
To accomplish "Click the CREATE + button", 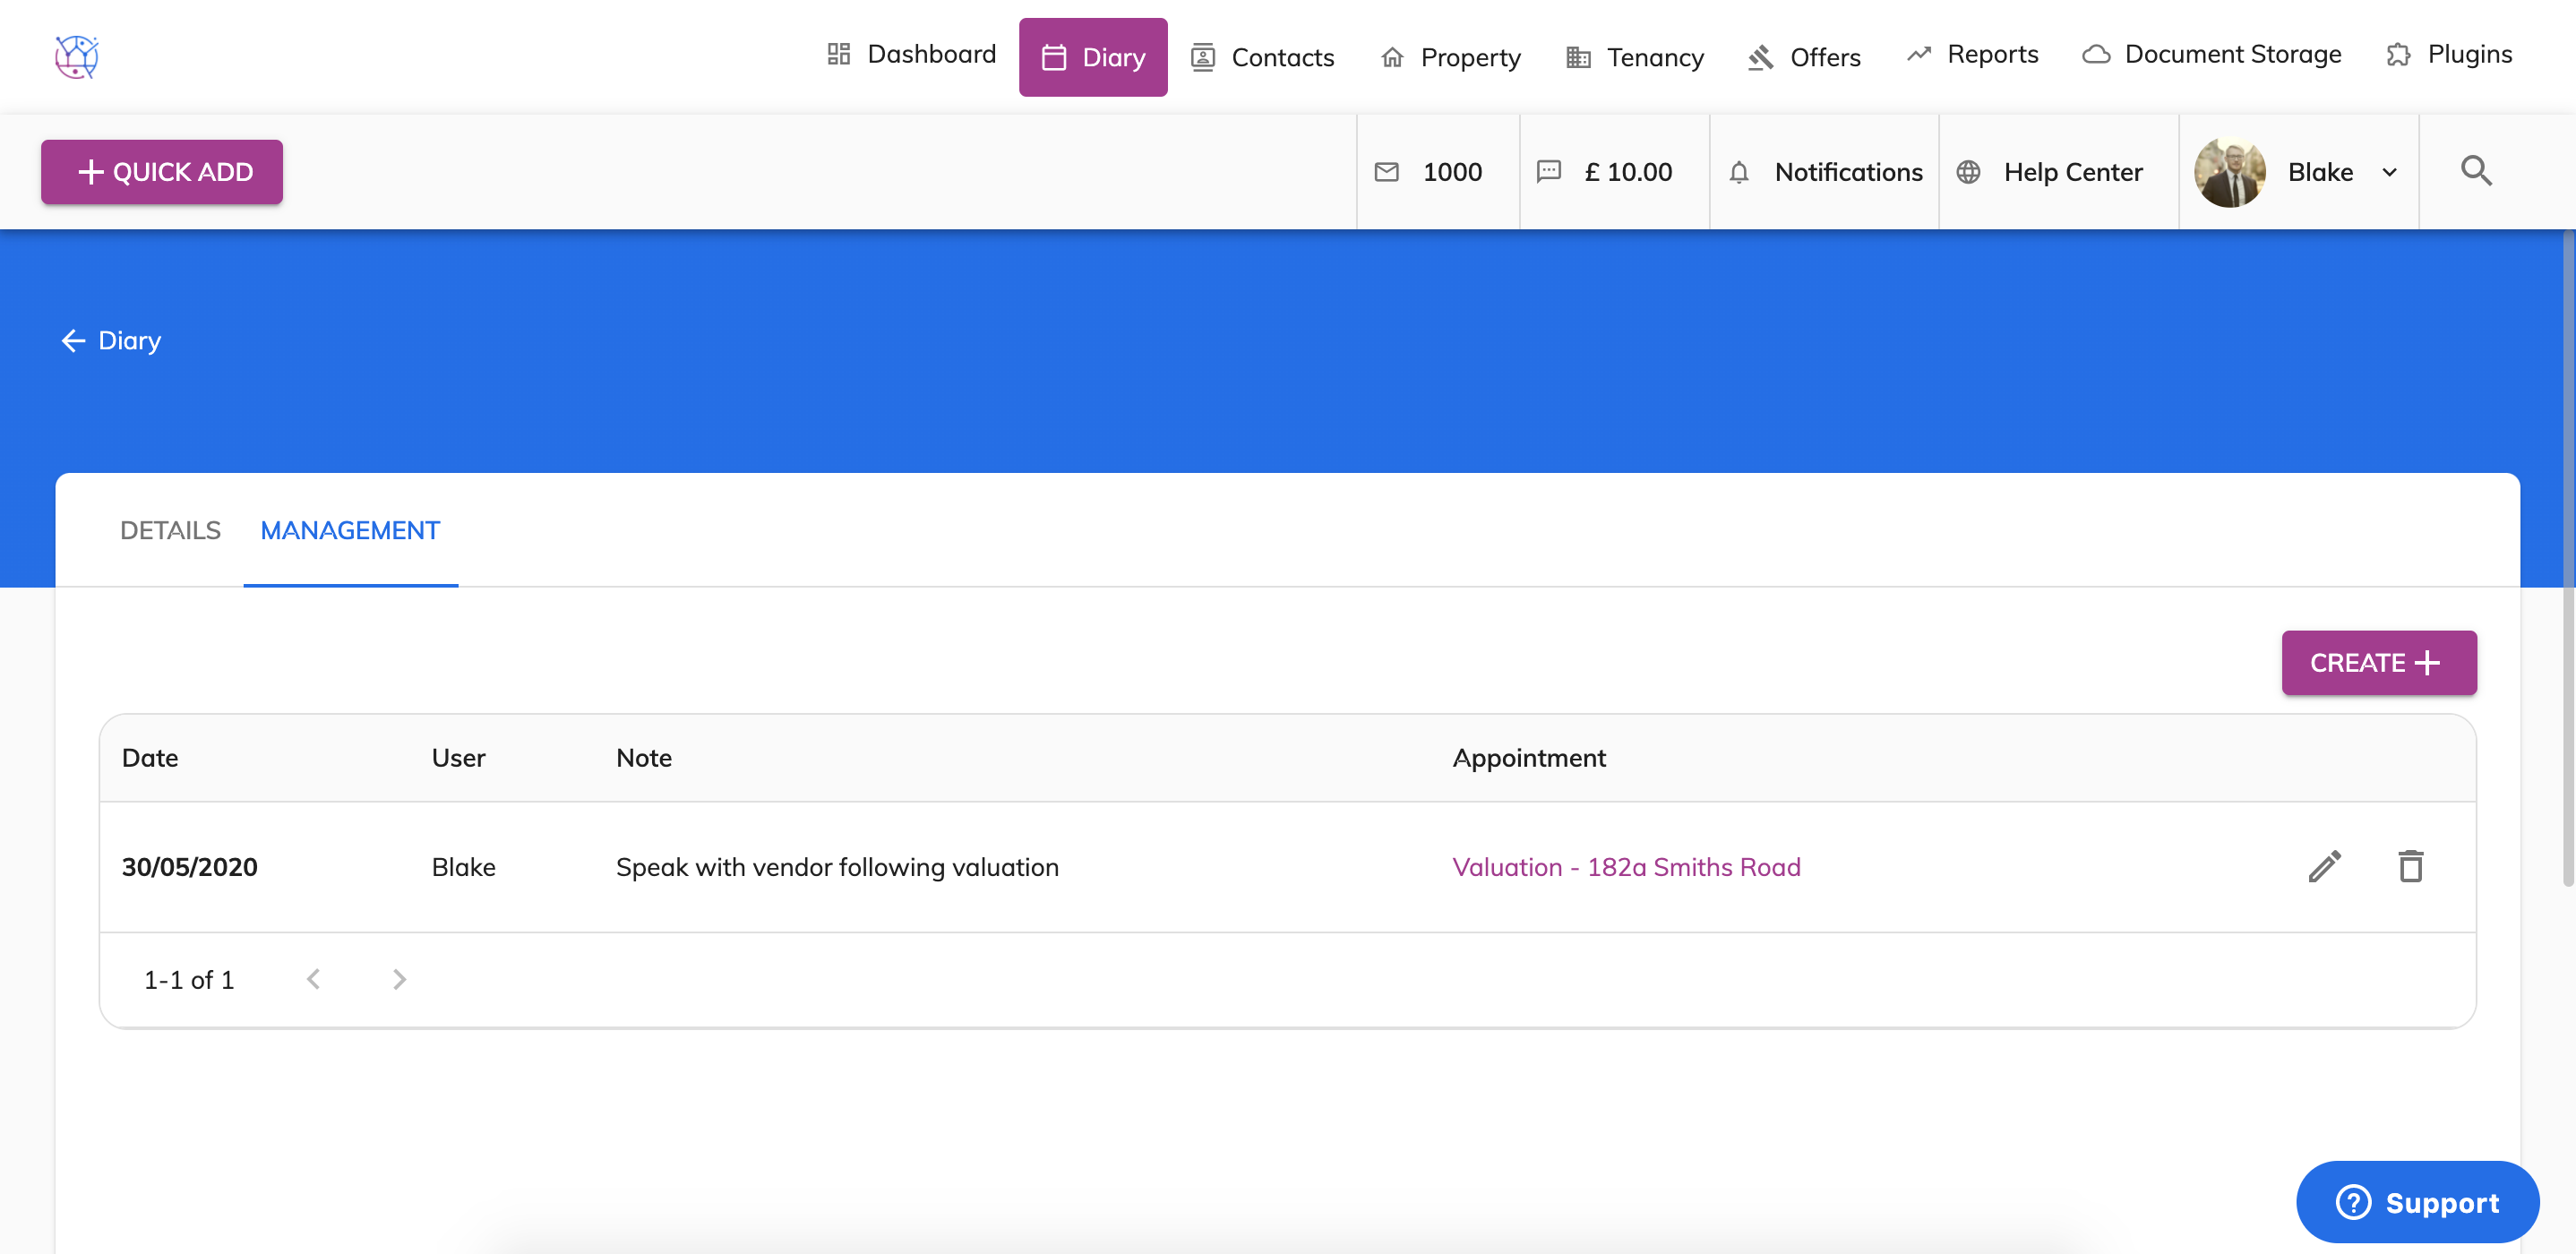I will pyautogui.click(x=2378, y=662).
